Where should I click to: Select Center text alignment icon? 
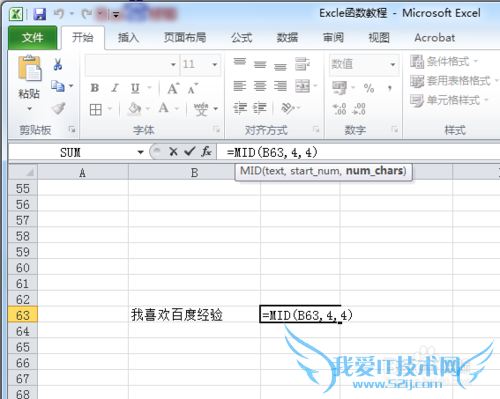[260, 86]
